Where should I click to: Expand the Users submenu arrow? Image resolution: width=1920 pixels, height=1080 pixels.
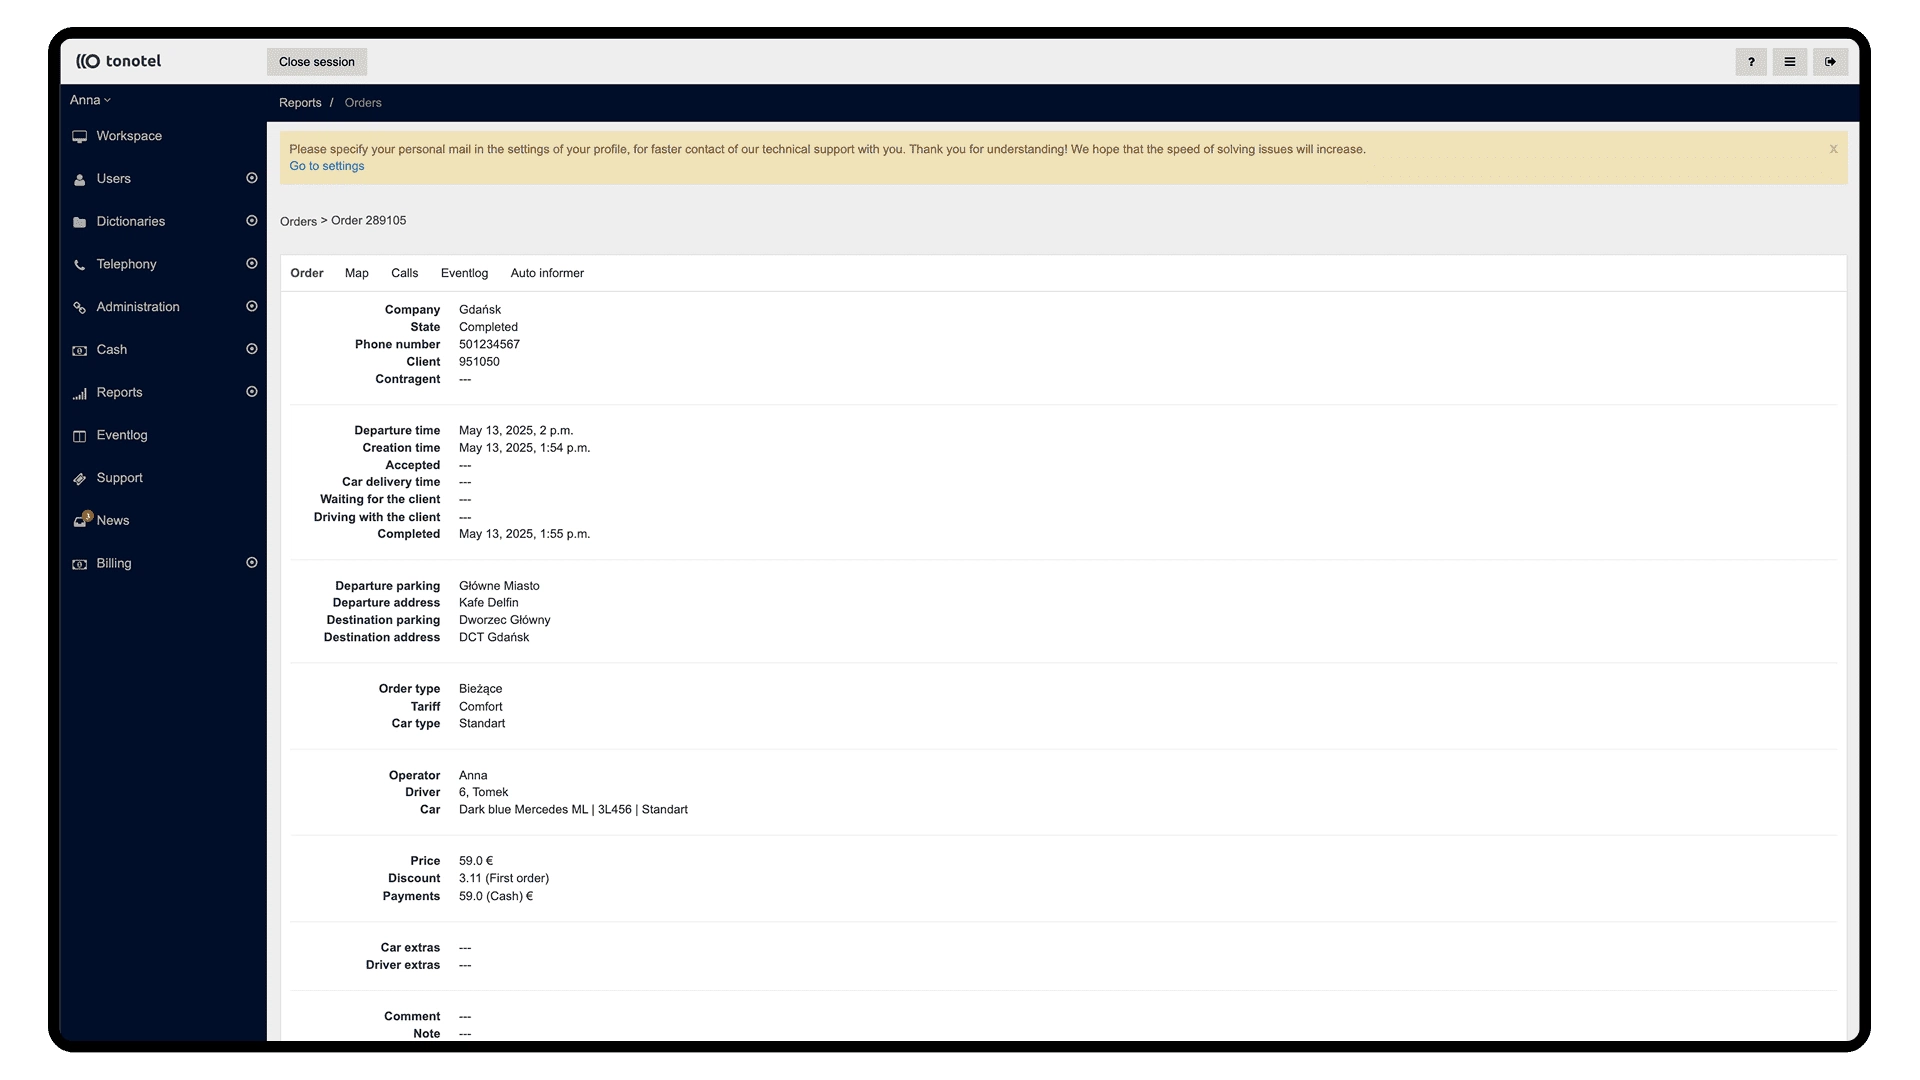(252, 178)
